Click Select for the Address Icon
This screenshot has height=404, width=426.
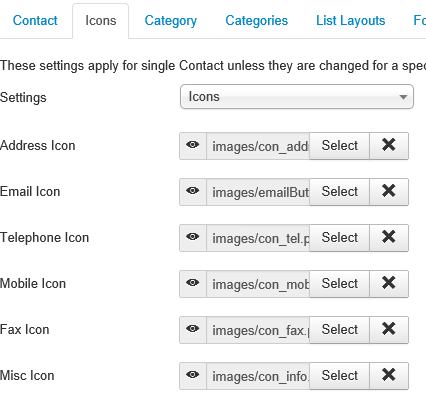(x=340, y=146)
